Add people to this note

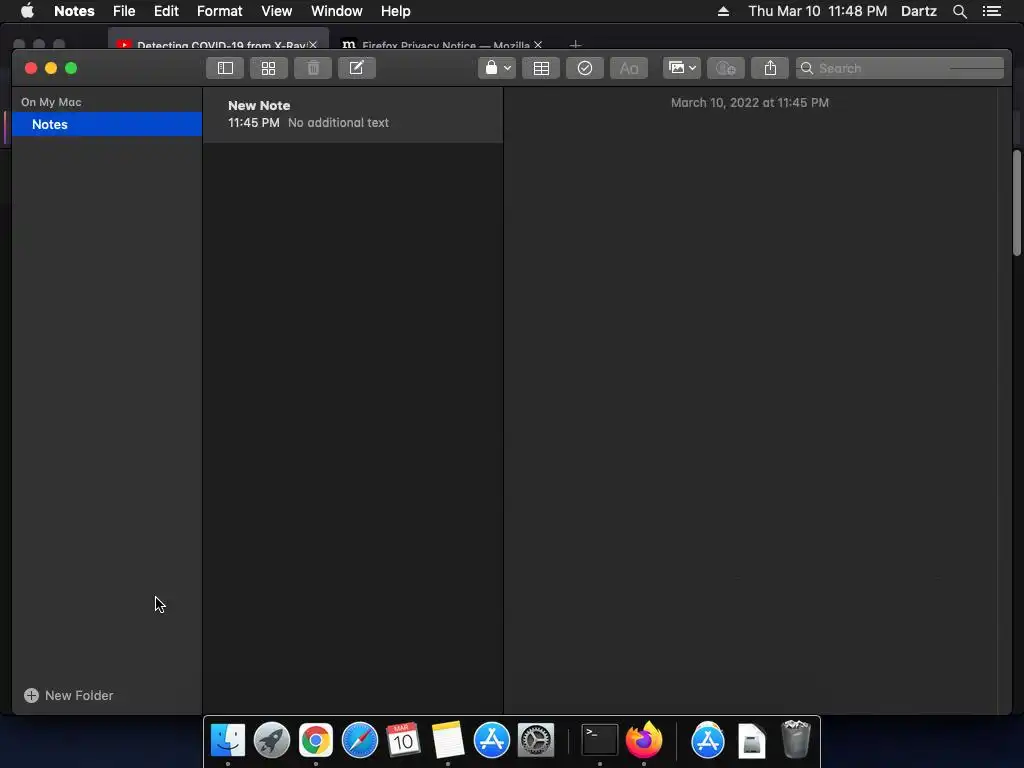(726, 68)
